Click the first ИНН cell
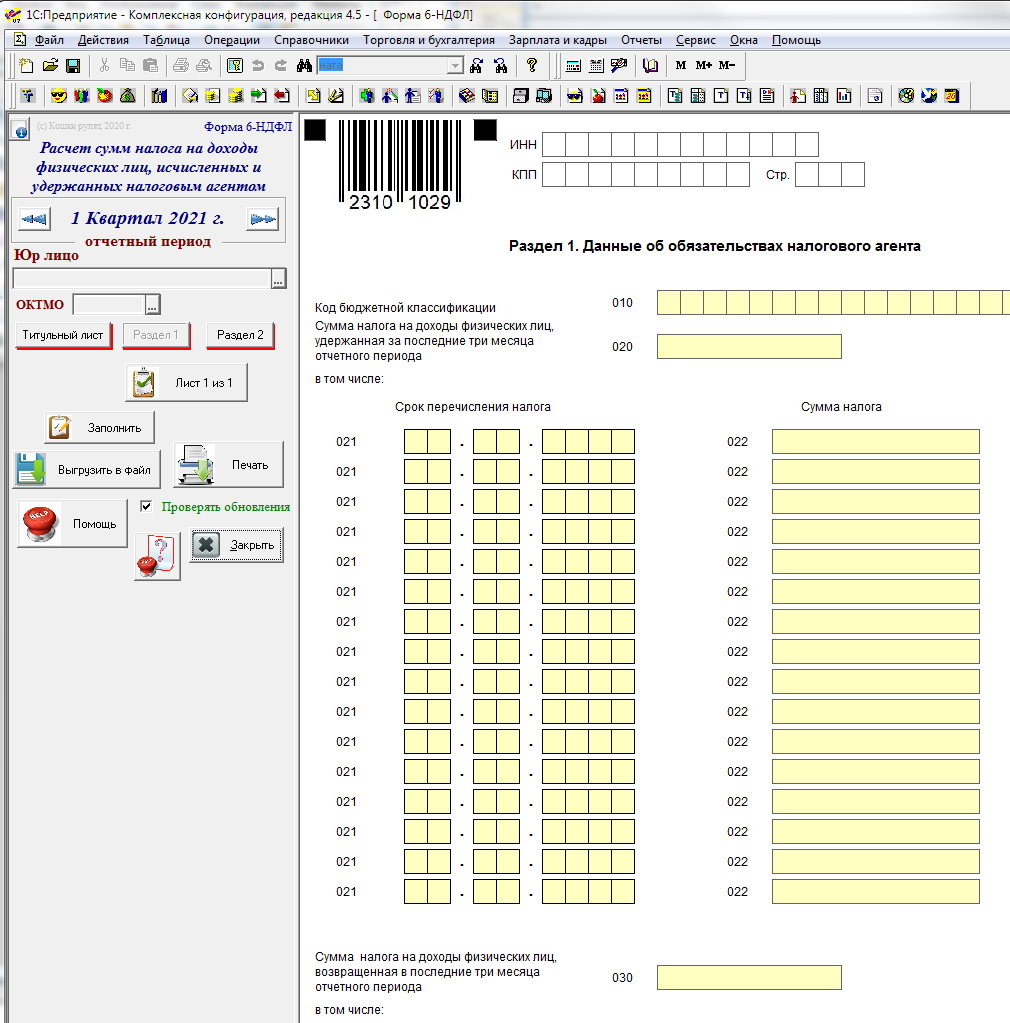This screenshot has width=1010, height=1023. point(554,144)
